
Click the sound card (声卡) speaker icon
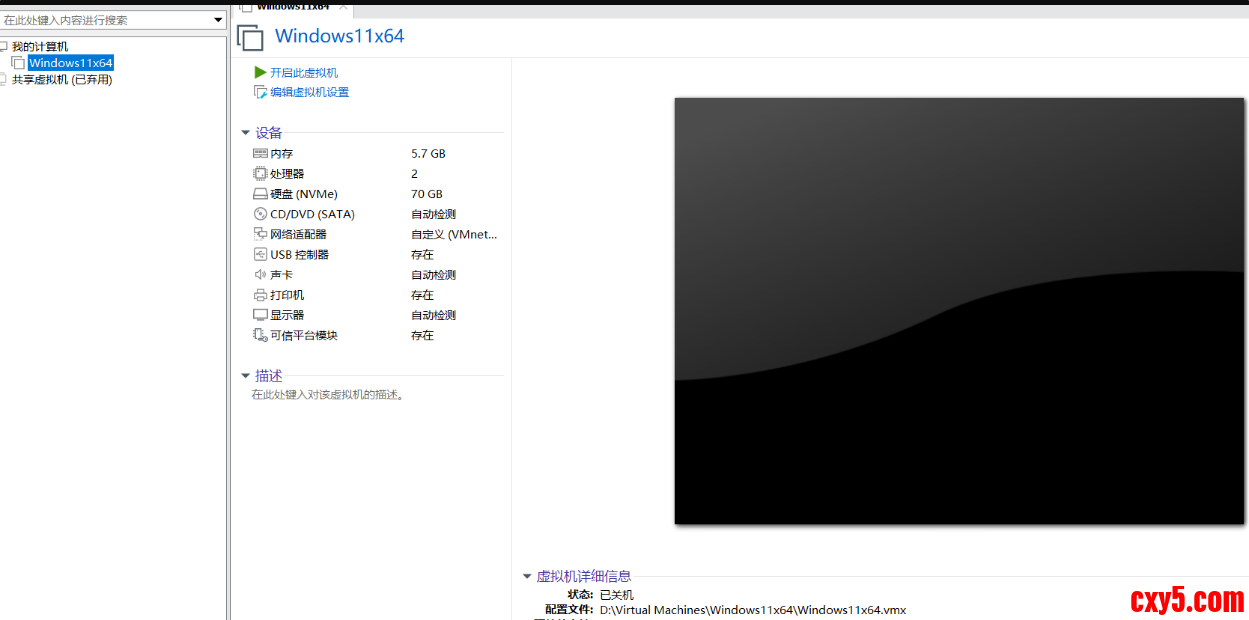[x=260, y=275]
